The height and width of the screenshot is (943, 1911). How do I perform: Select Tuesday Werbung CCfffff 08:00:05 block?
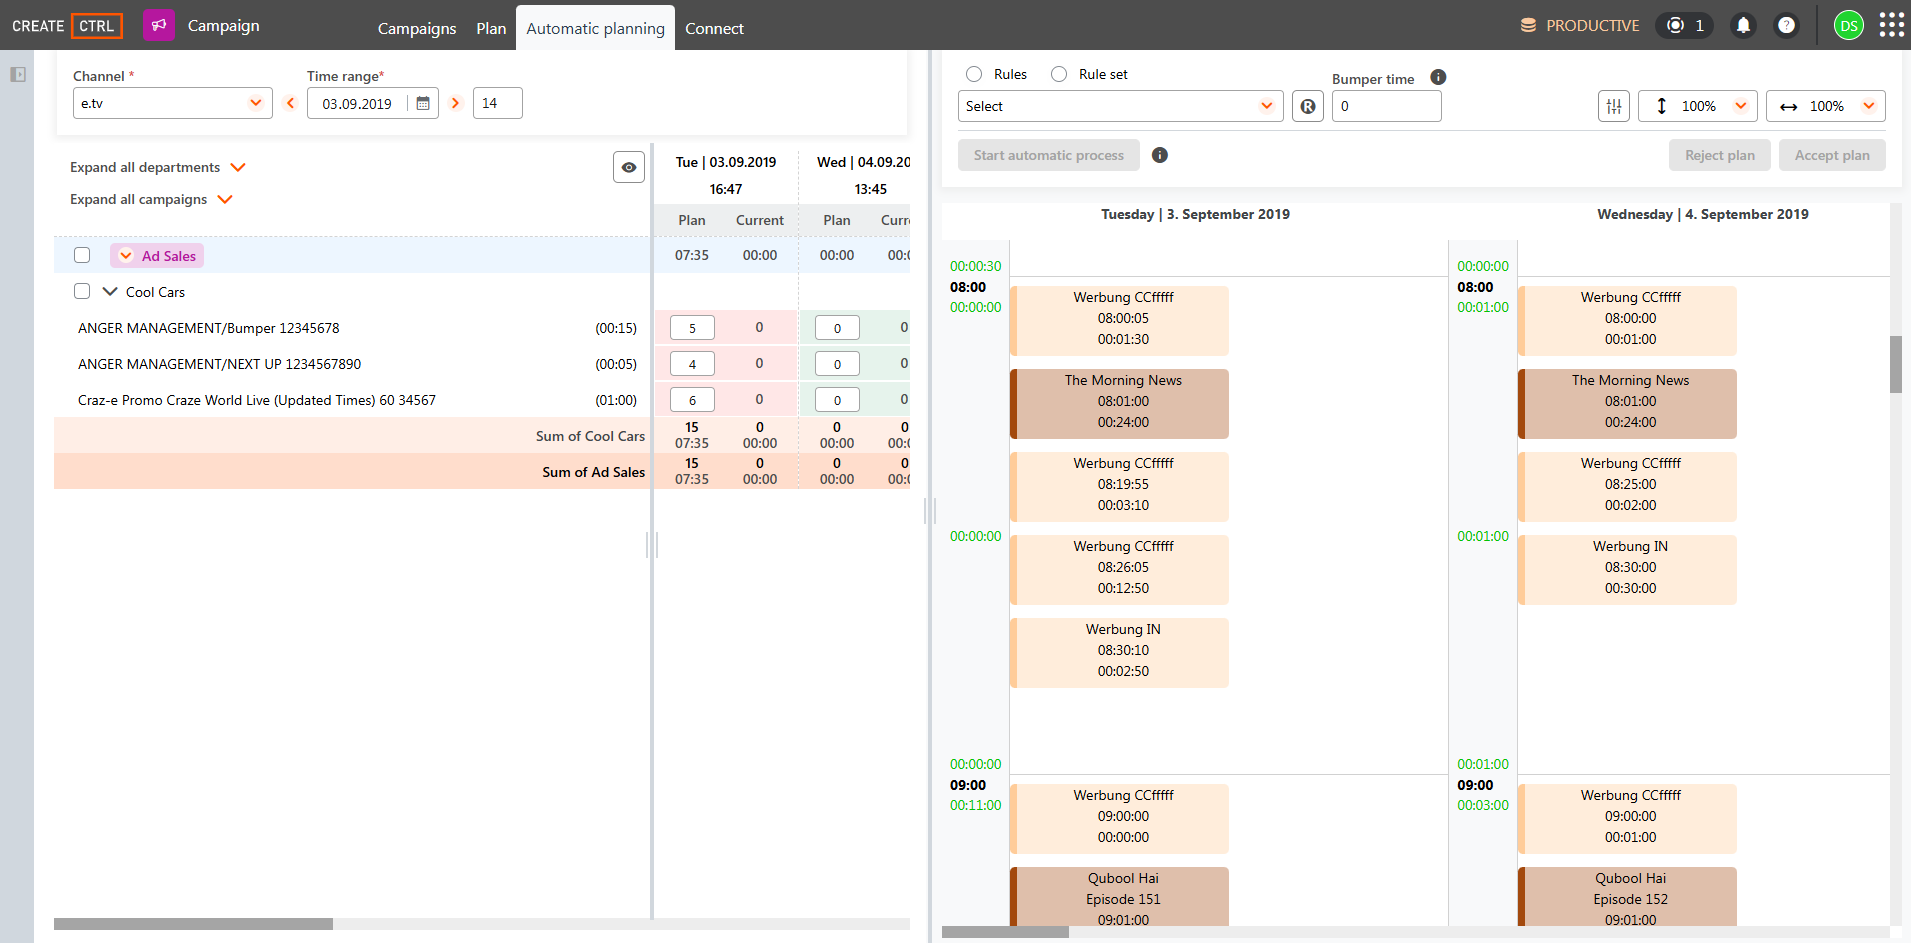point(1120,321)
